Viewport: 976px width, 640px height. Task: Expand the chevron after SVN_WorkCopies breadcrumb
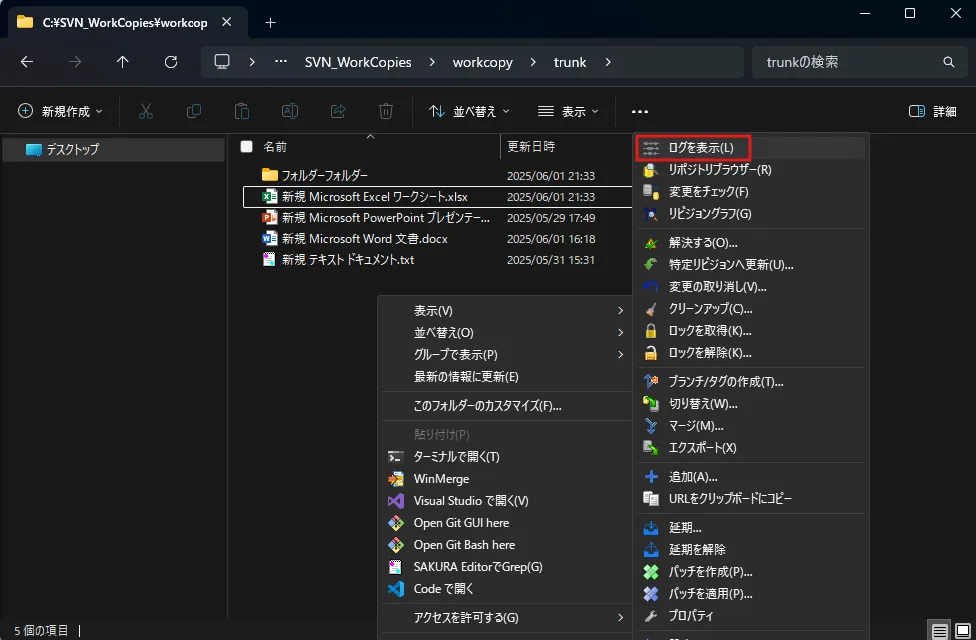pyautogui.click(x=432, y=62)
